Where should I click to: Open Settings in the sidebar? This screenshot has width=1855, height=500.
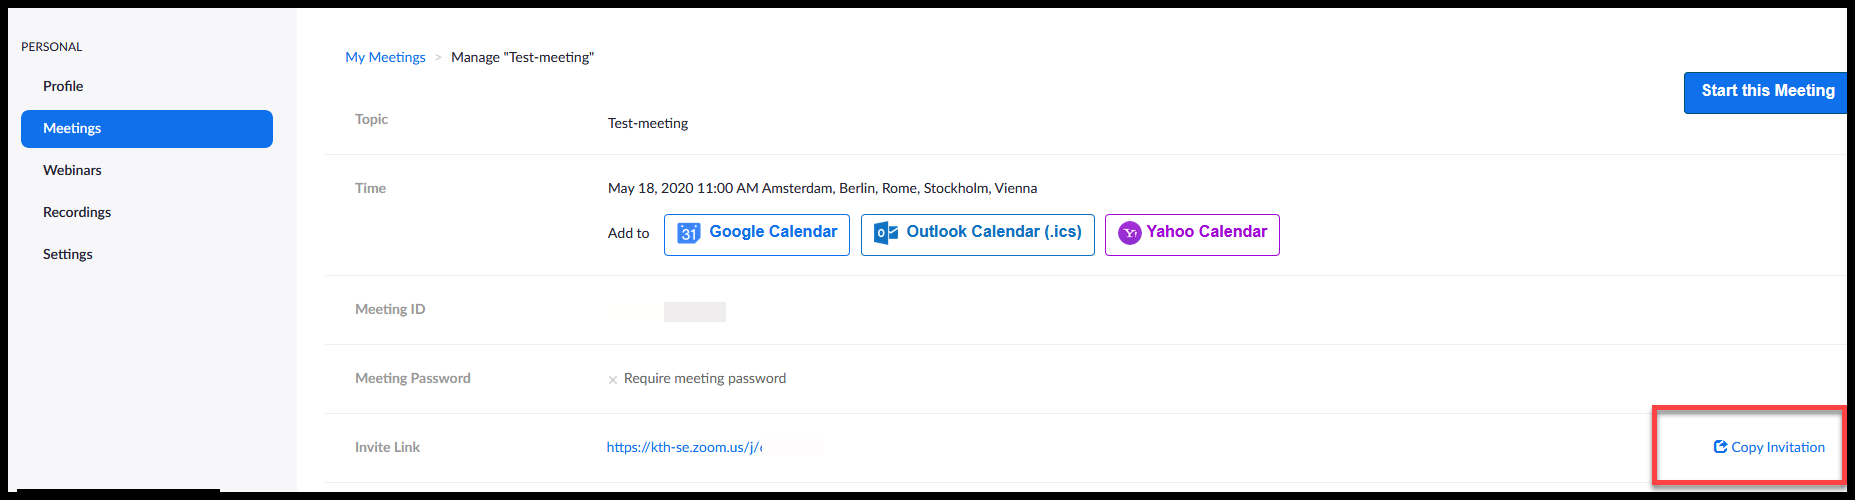coord(68,254)
